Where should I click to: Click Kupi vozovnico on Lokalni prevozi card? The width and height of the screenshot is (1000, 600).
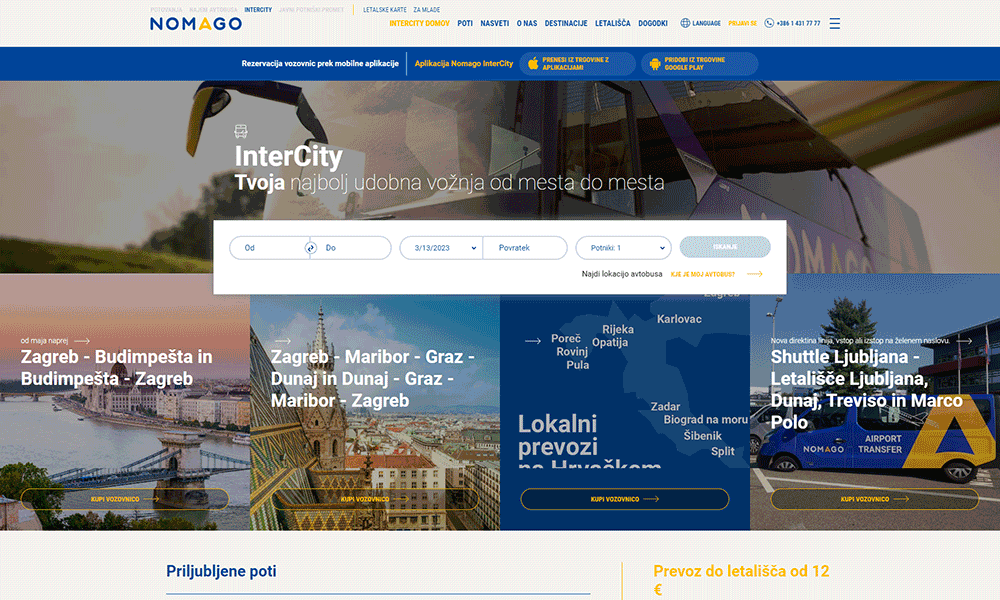[x=625, y=499]
